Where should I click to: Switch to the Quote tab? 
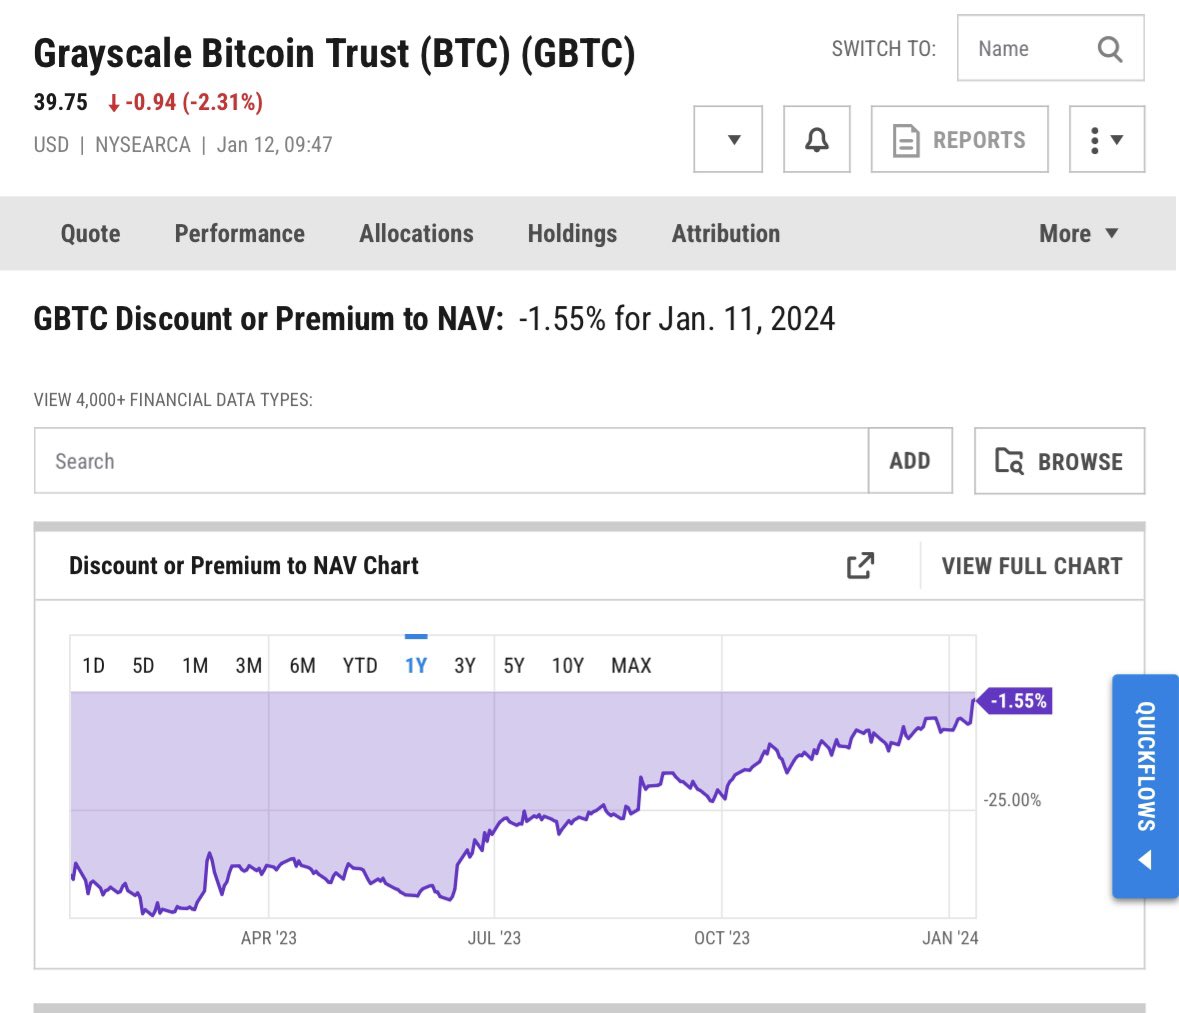coord(90,234)
